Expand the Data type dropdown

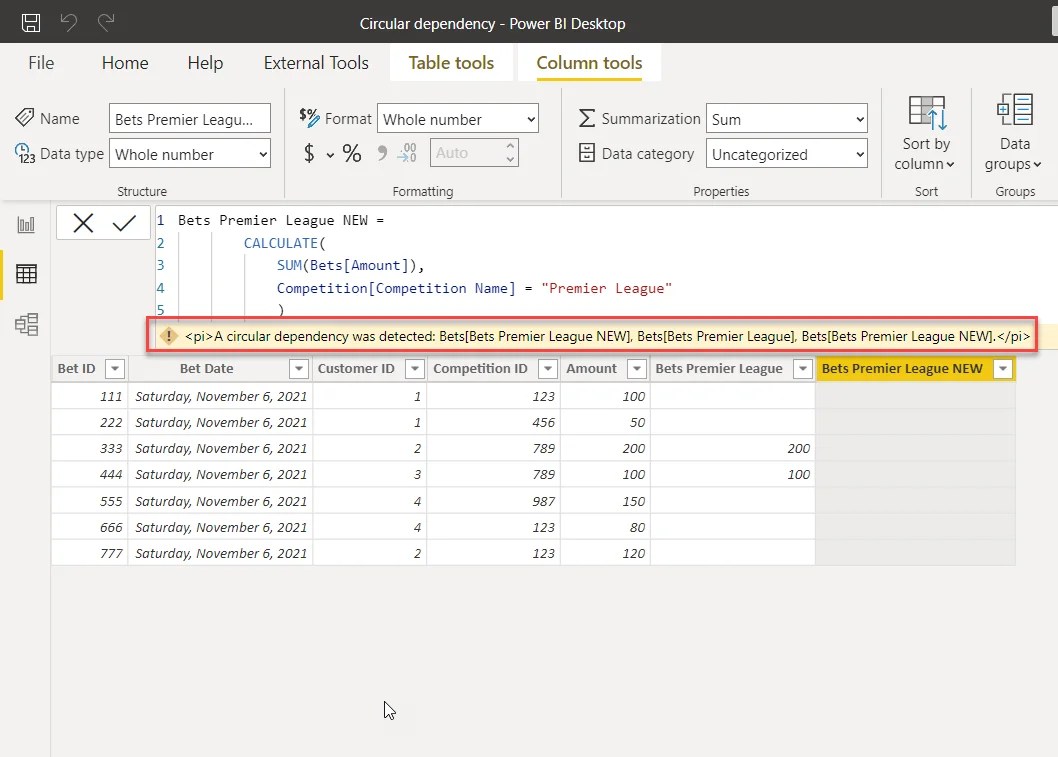click(x=190, y=154)
